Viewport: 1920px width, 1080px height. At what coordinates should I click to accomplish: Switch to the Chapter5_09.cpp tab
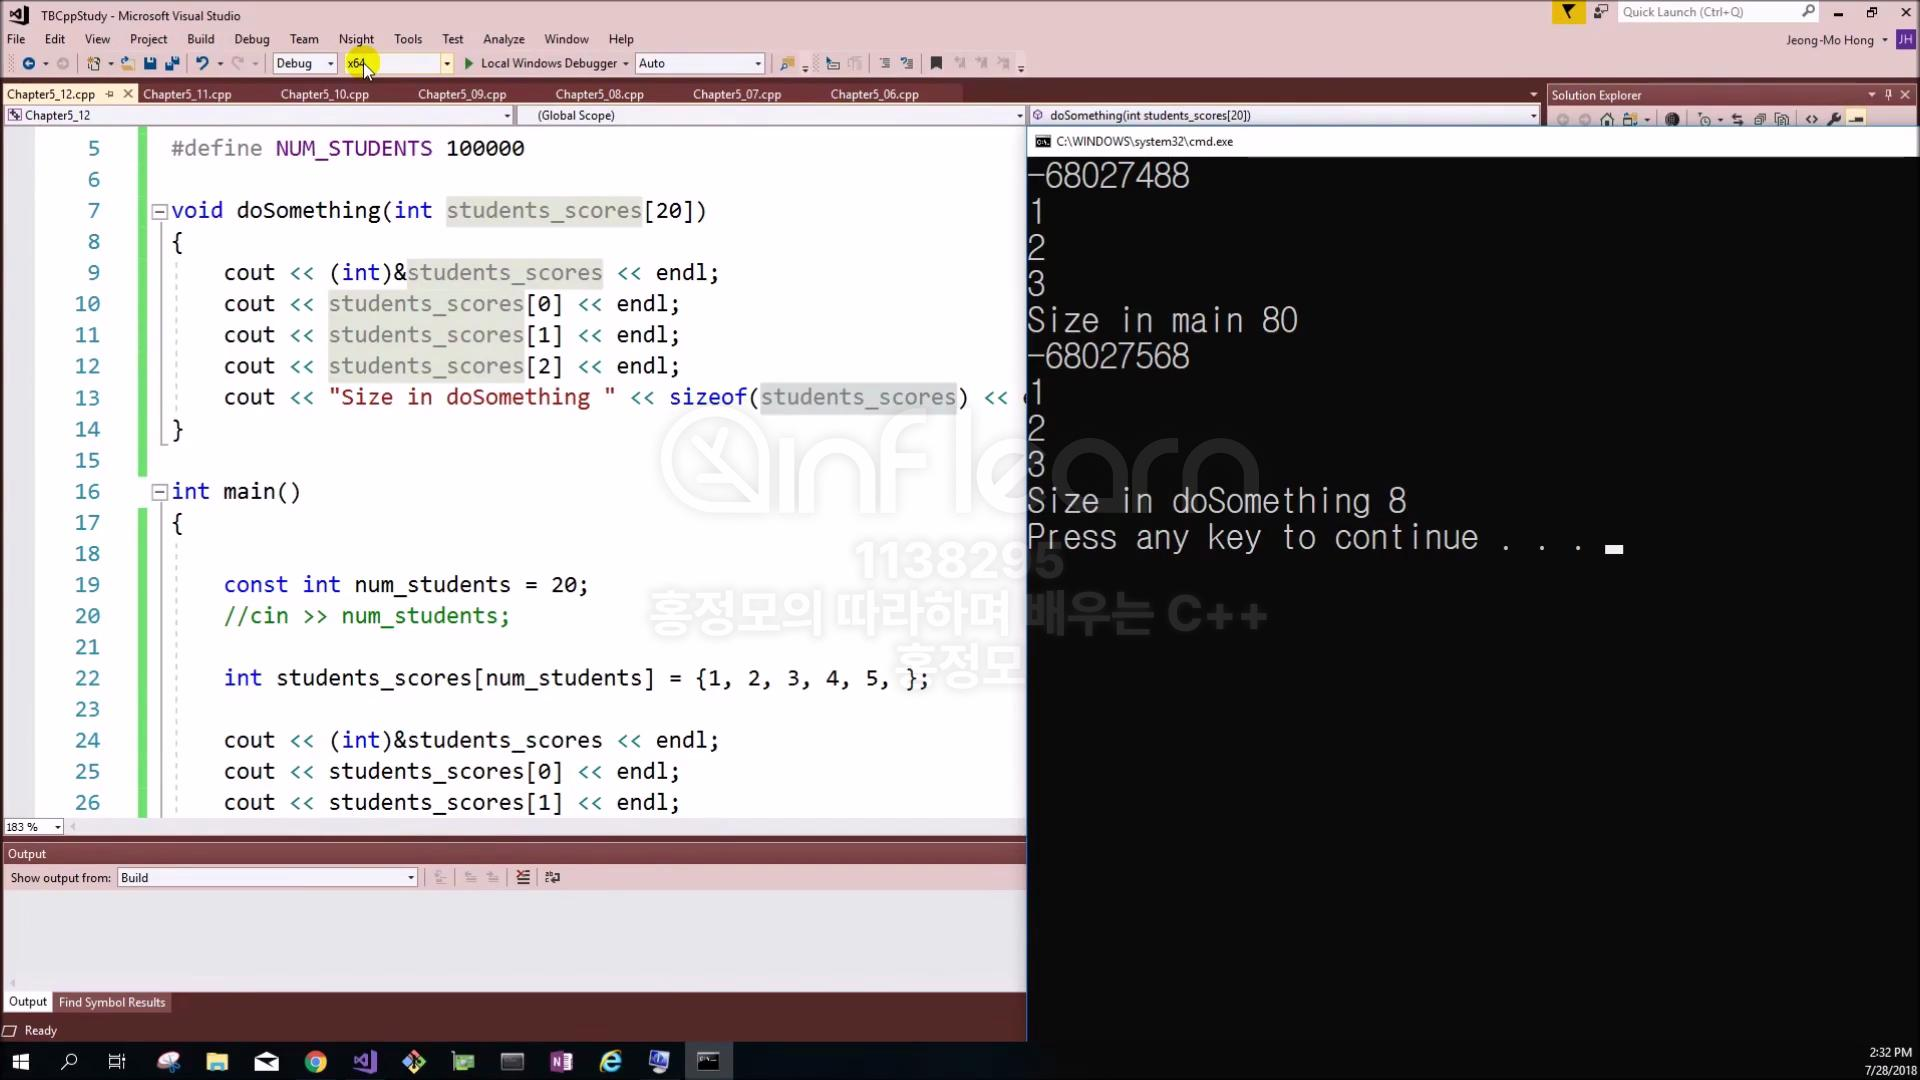461,94
